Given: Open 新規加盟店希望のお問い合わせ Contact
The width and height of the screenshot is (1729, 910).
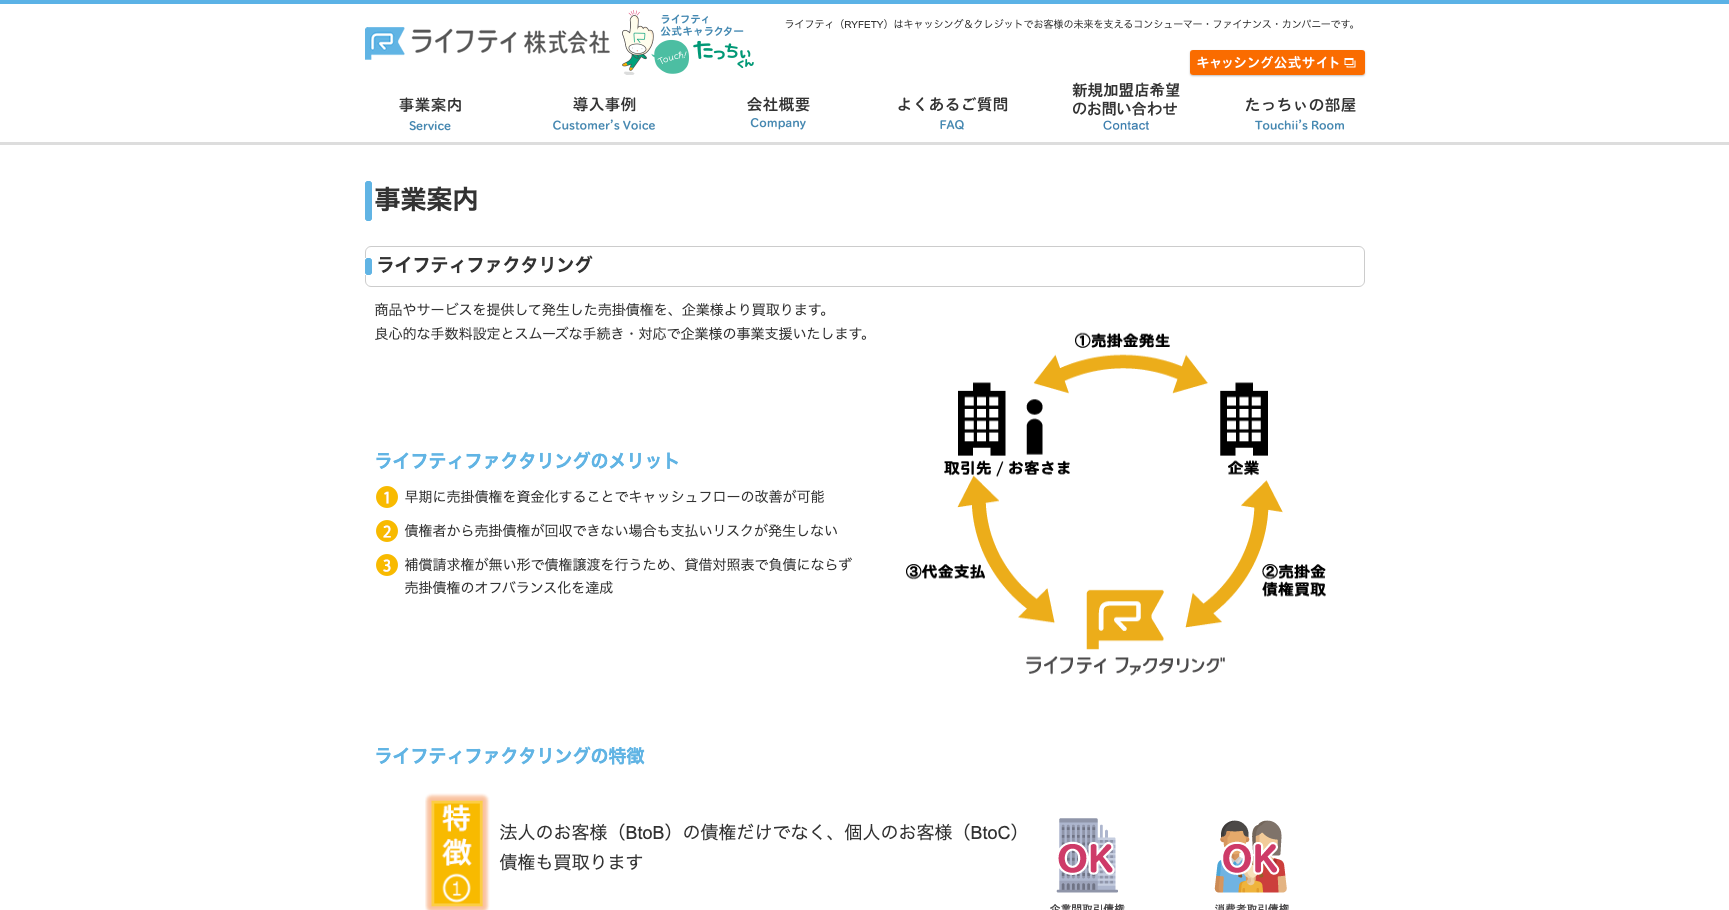Looking at the screenshot, I should pyautogui.click(x=1126, y=107).
